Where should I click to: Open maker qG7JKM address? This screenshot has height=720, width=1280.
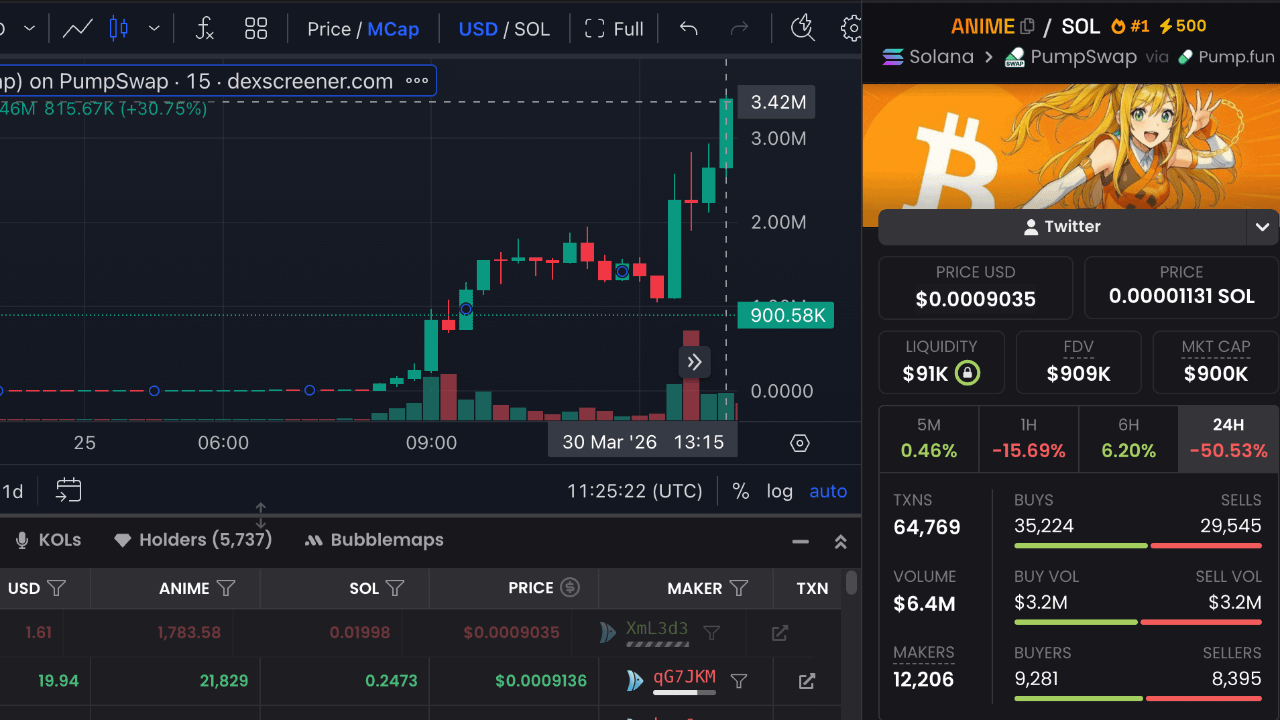pyautogui.click(x=684, y=677)
